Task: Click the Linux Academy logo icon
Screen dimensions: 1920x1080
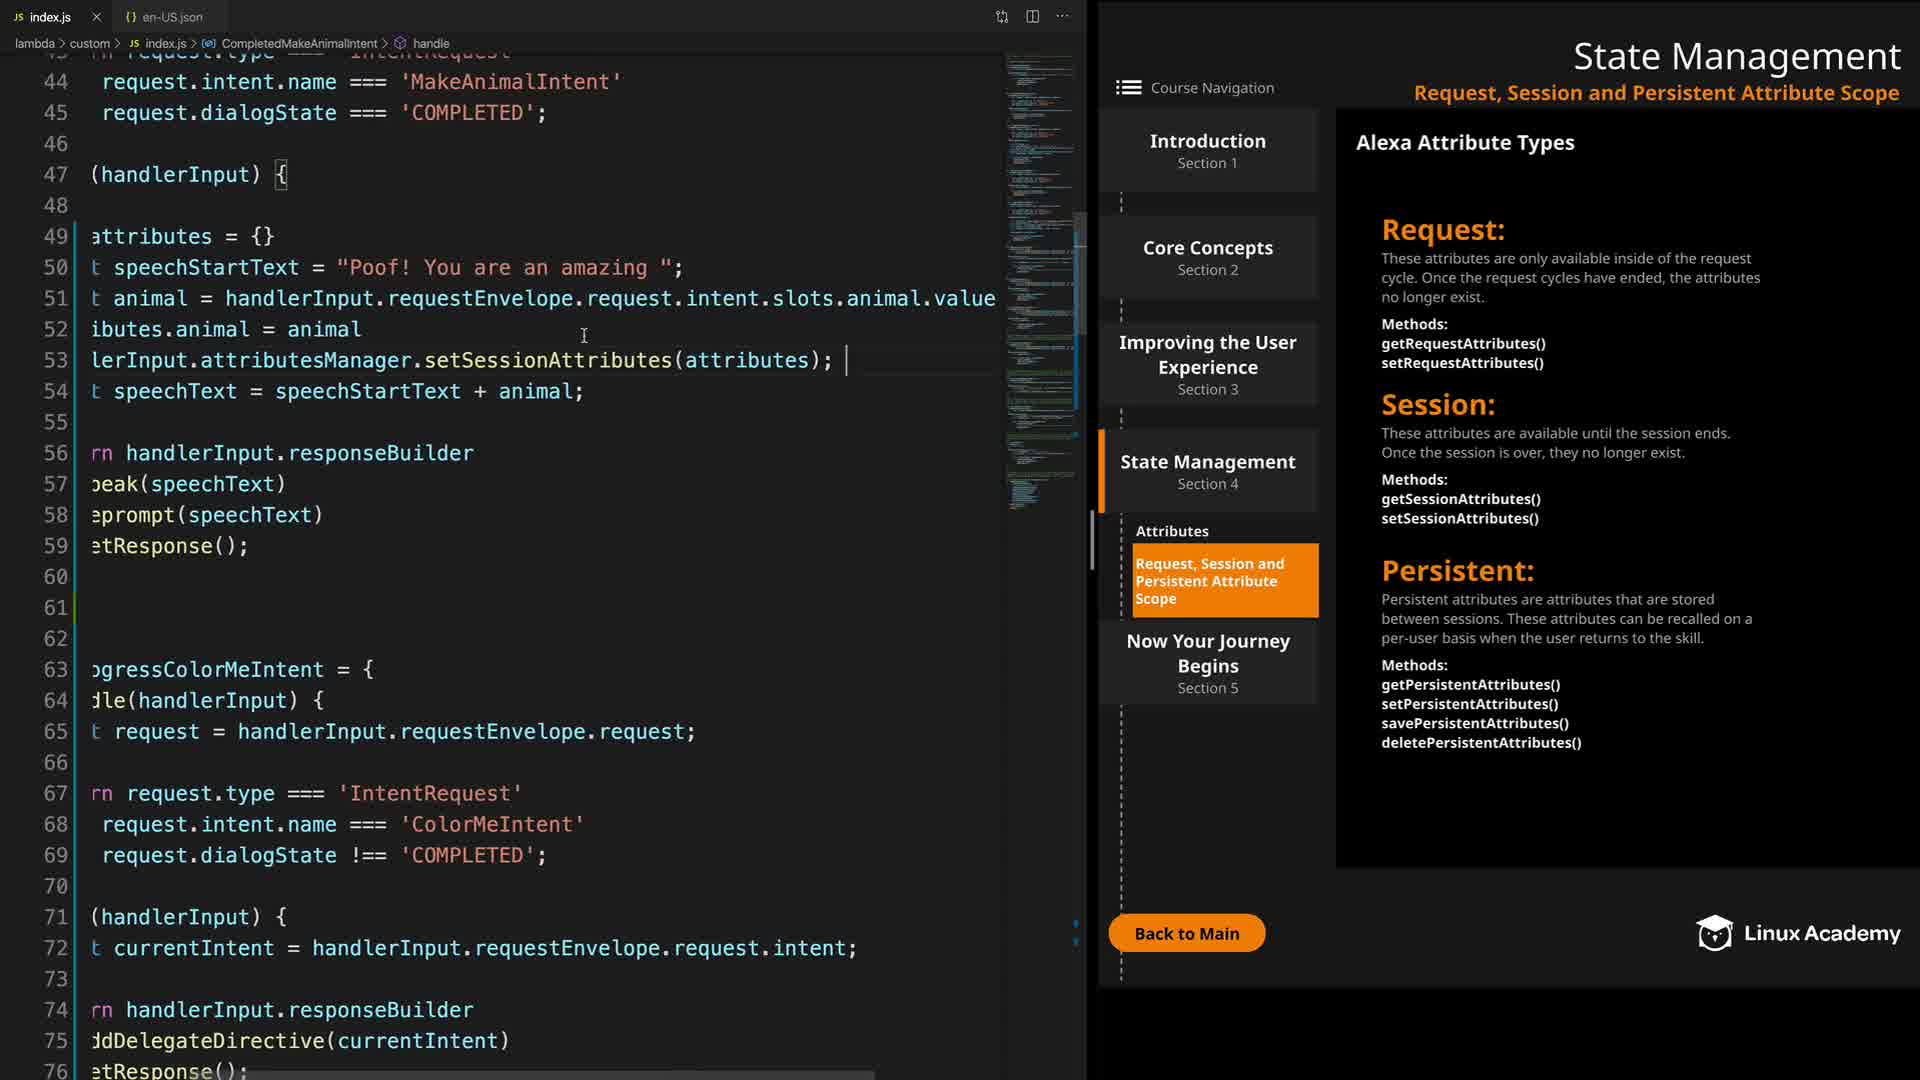Action: [x=1714, y=933]
